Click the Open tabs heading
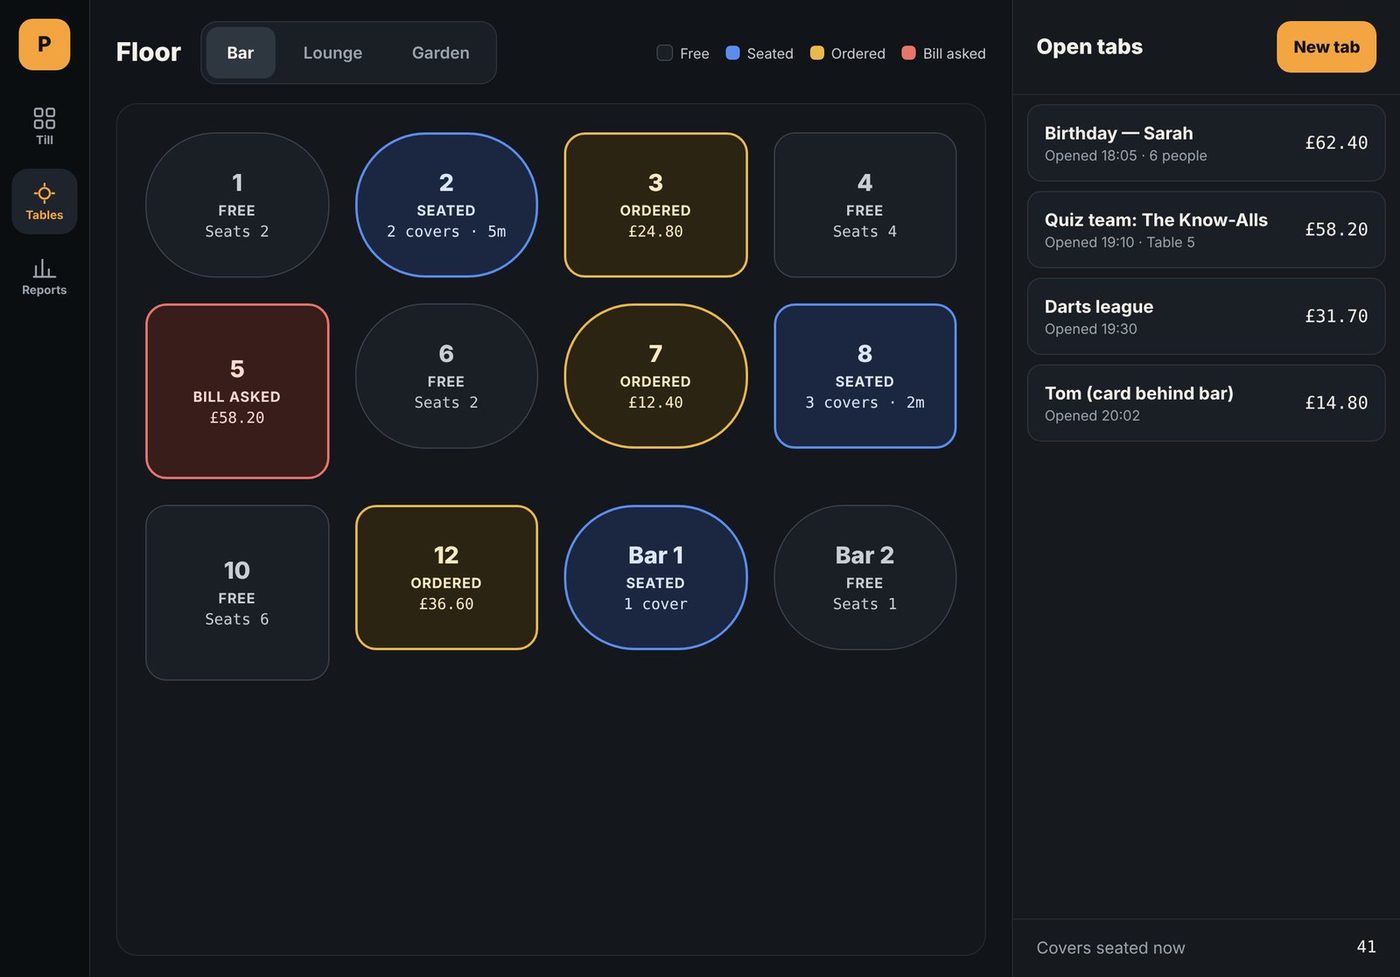1400x977 pixels. coord(1089,47)
